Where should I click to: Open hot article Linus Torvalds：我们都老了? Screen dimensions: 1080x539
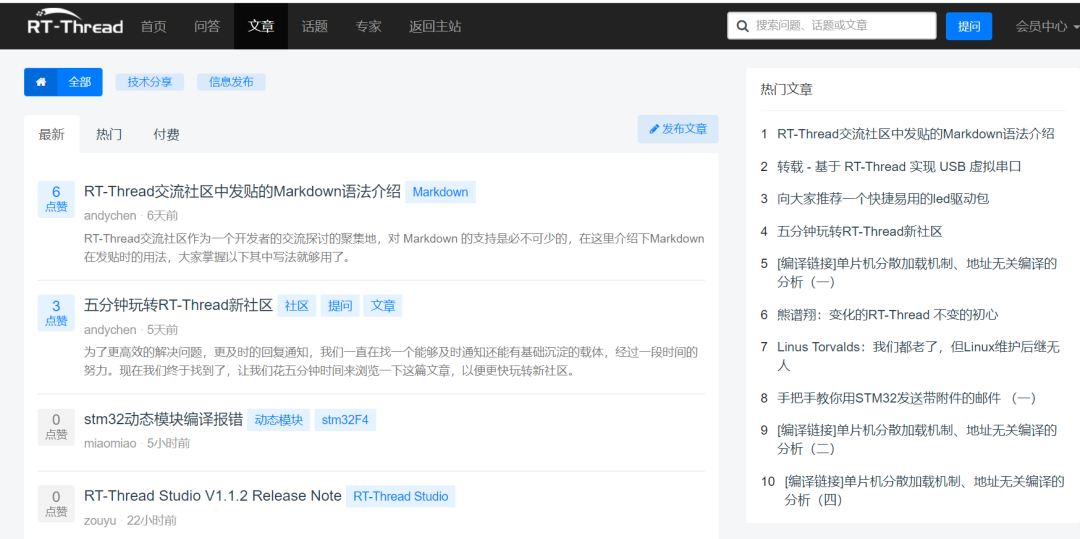point(918,356)
